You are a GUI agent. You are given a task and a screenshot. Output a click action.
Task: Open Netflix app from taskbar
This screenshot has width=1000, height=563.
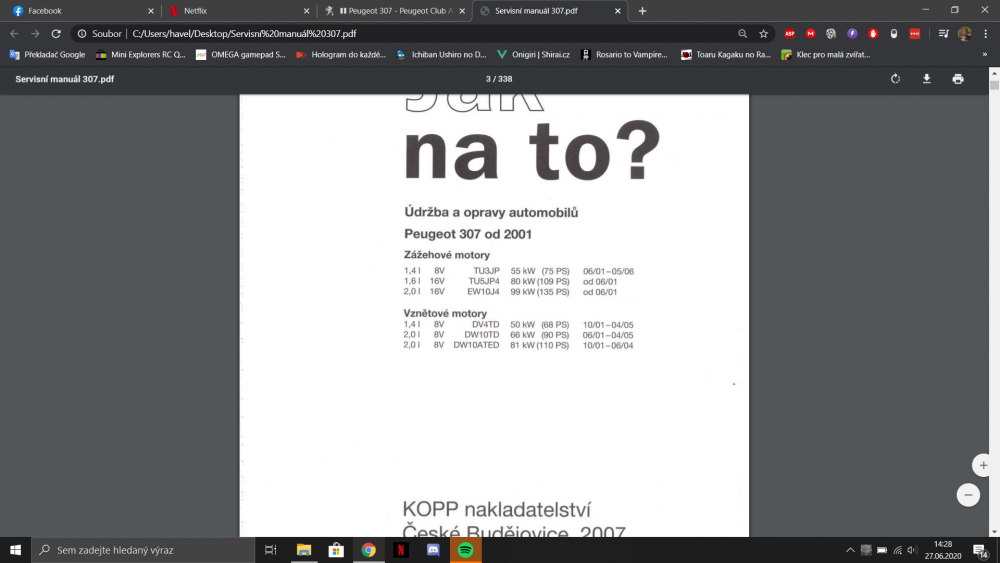tap(401, 550)
